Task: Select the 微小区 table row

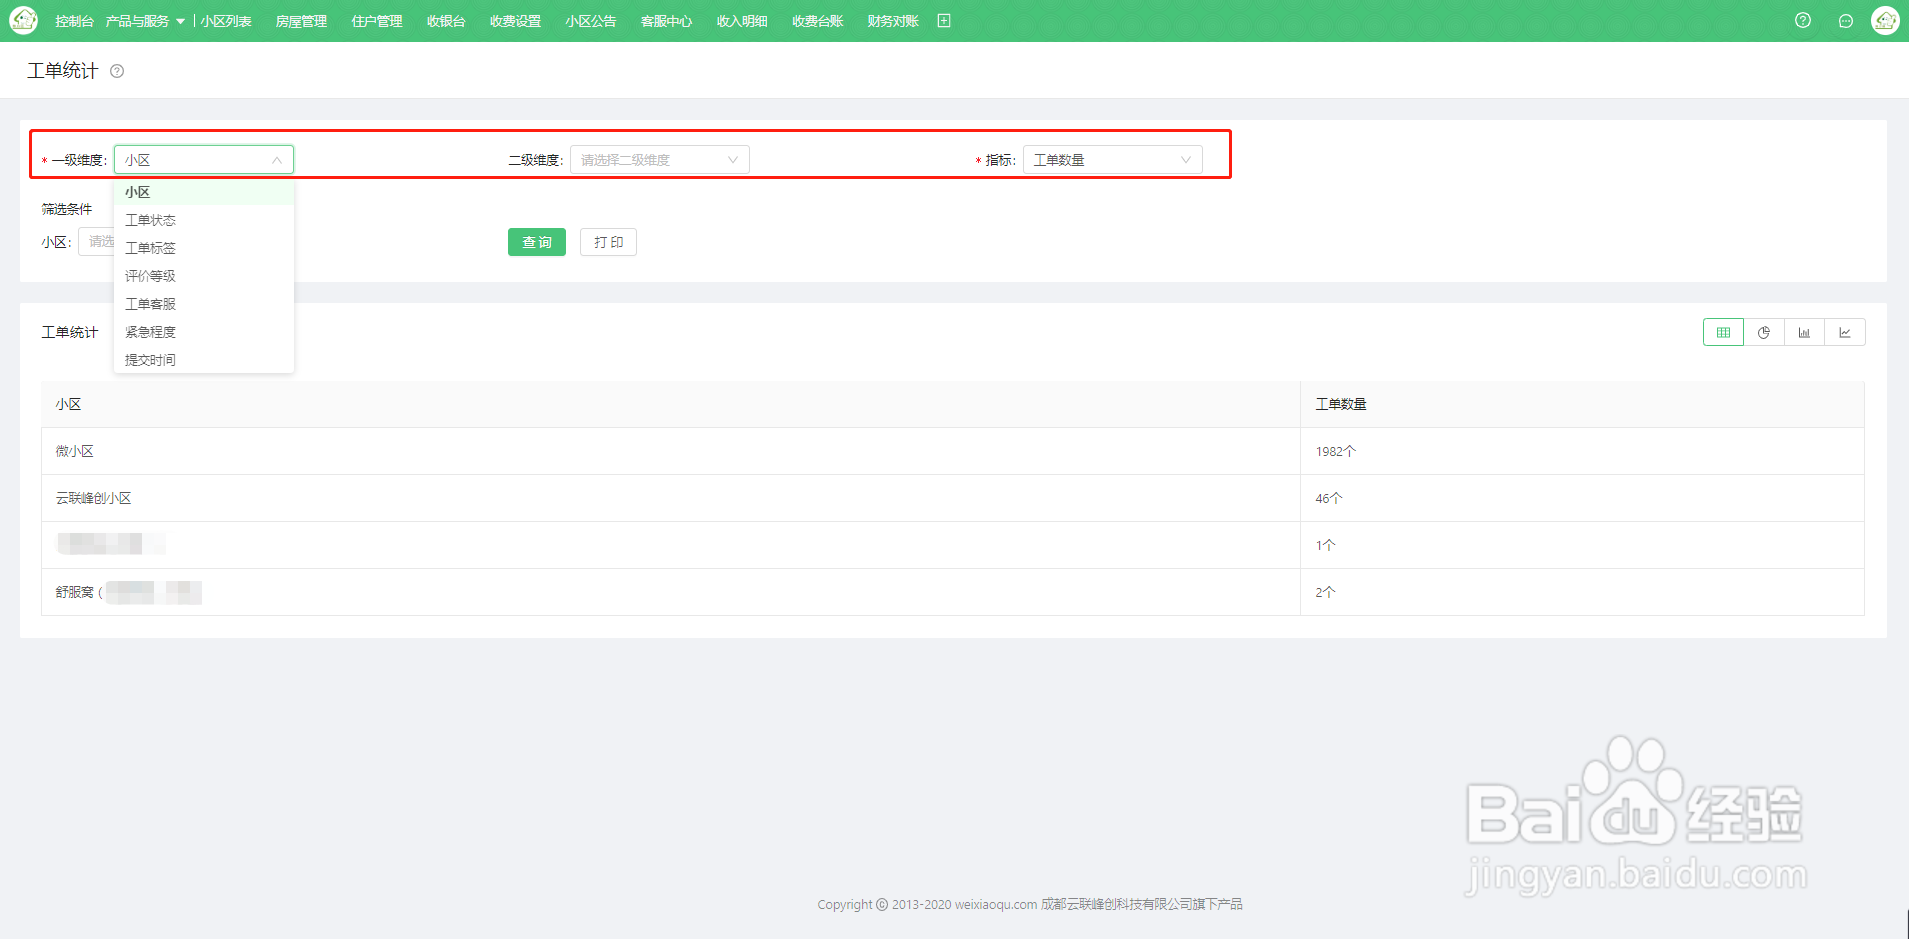Action: click(953, 451)
